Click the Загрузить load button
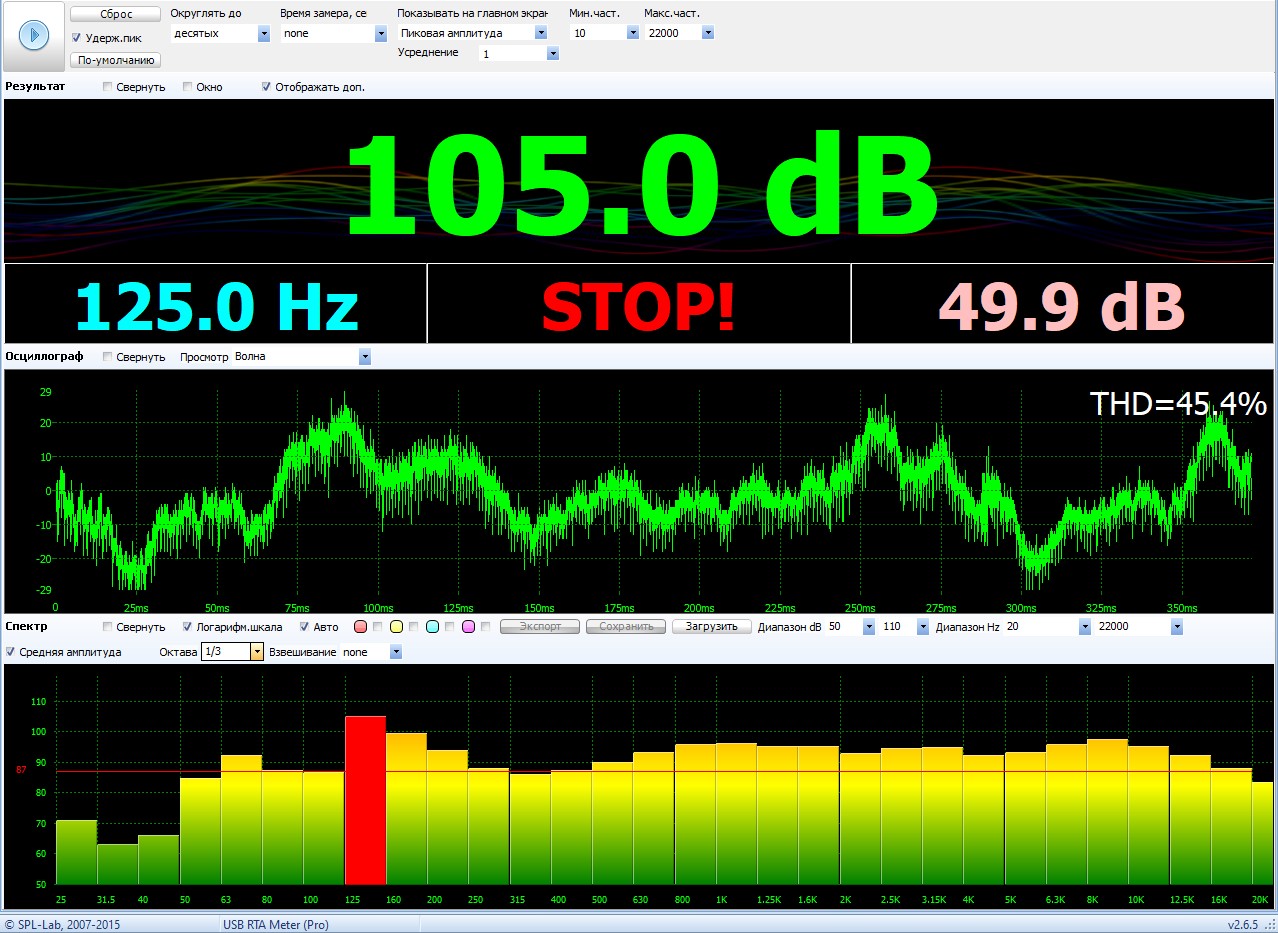Screen dimensions: 1278x933 tap(711, 626)
